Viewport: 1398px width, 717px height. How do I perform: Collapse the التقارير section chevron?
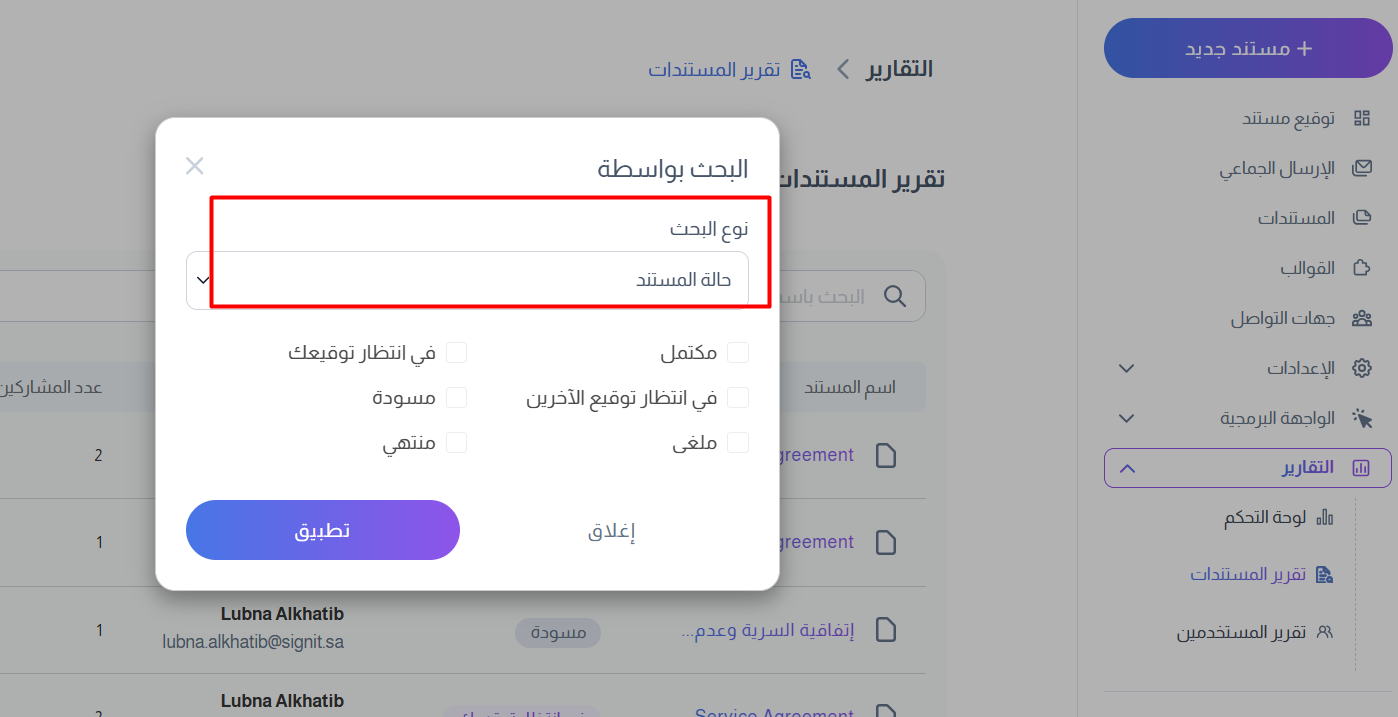pyautogui.click(x=1127, y=468)
